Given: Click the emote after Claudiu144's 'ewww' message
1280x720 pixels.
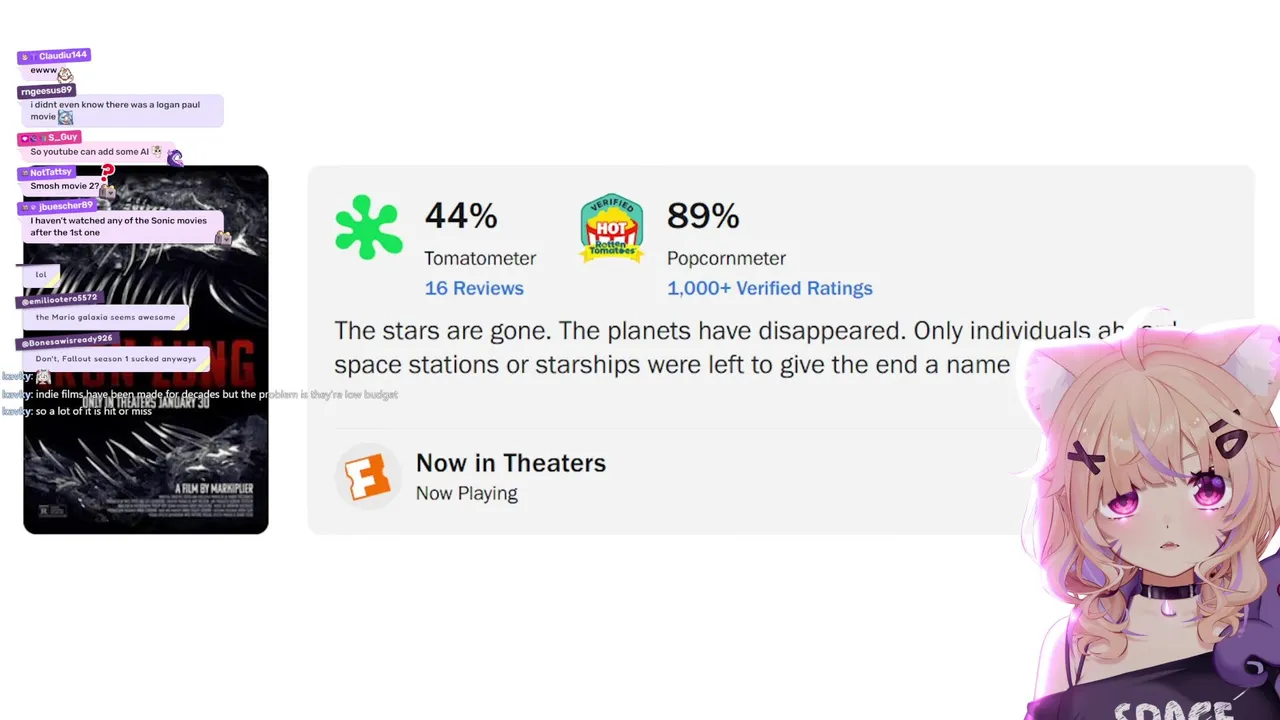Looking at the screenshot, I should tap(65, 74).
